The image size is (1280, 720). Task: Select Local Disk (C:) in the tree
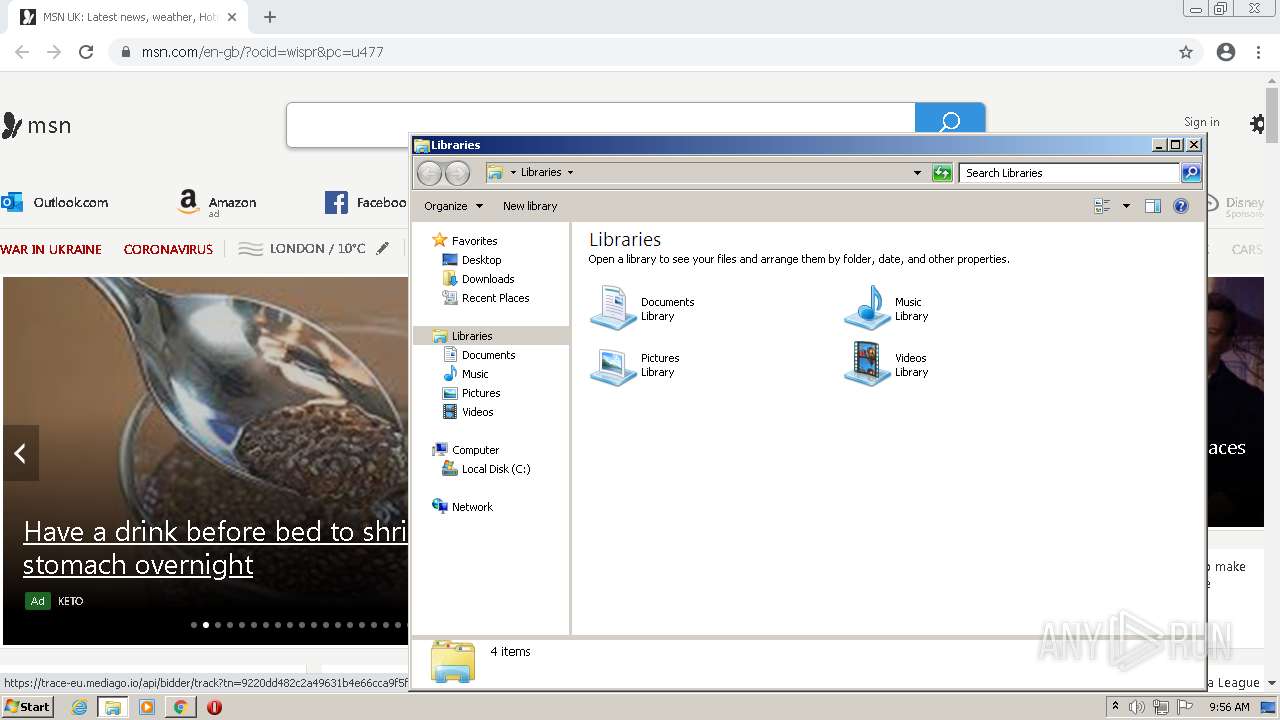point(496,469)
